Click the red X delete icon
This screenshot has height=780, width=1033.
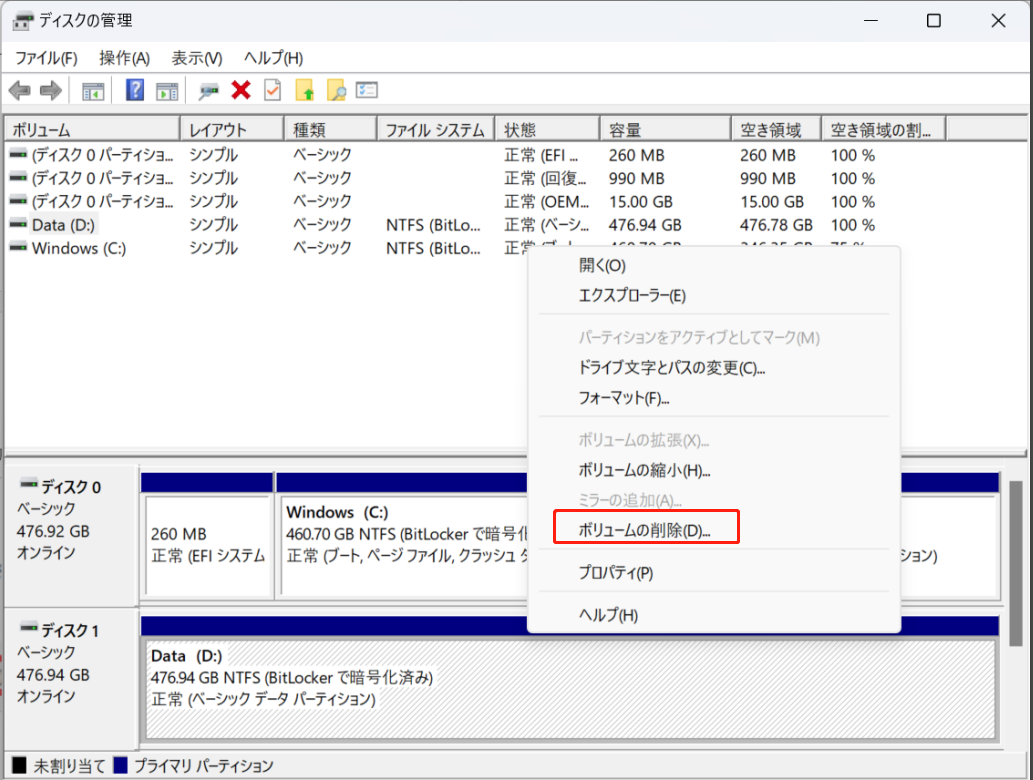240,91
